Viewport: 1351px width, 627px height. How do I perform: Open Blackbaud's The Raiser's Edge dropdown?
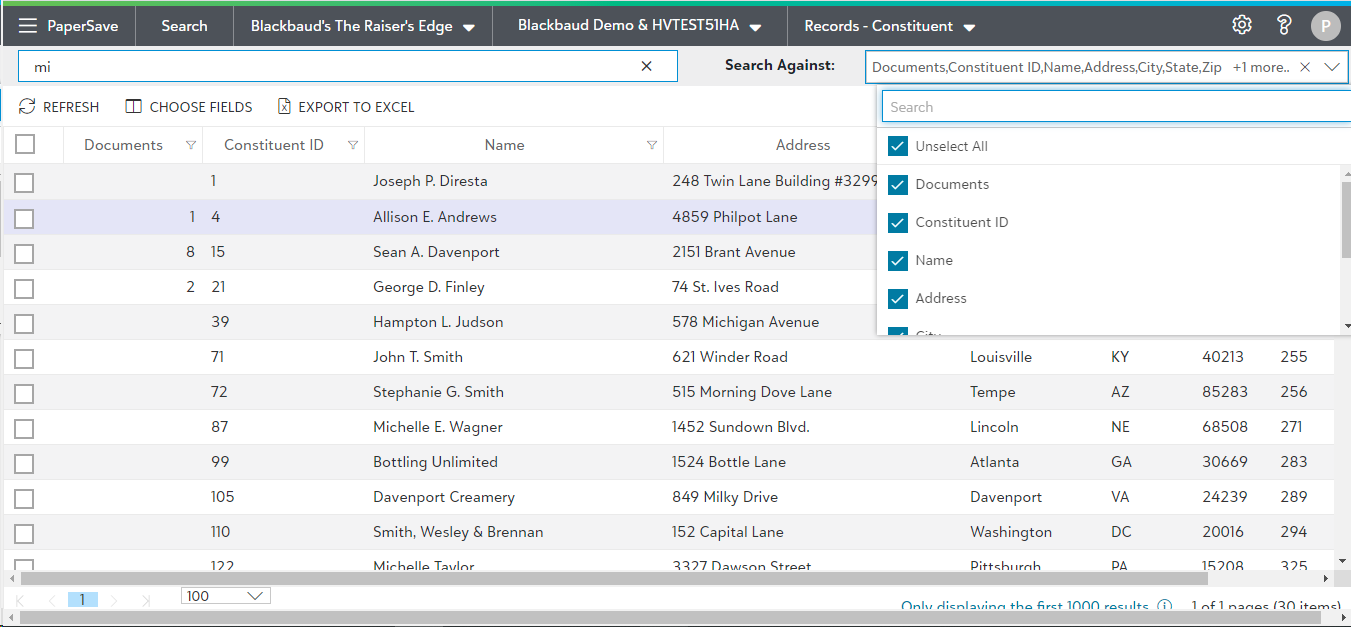[x=362, y=26]
